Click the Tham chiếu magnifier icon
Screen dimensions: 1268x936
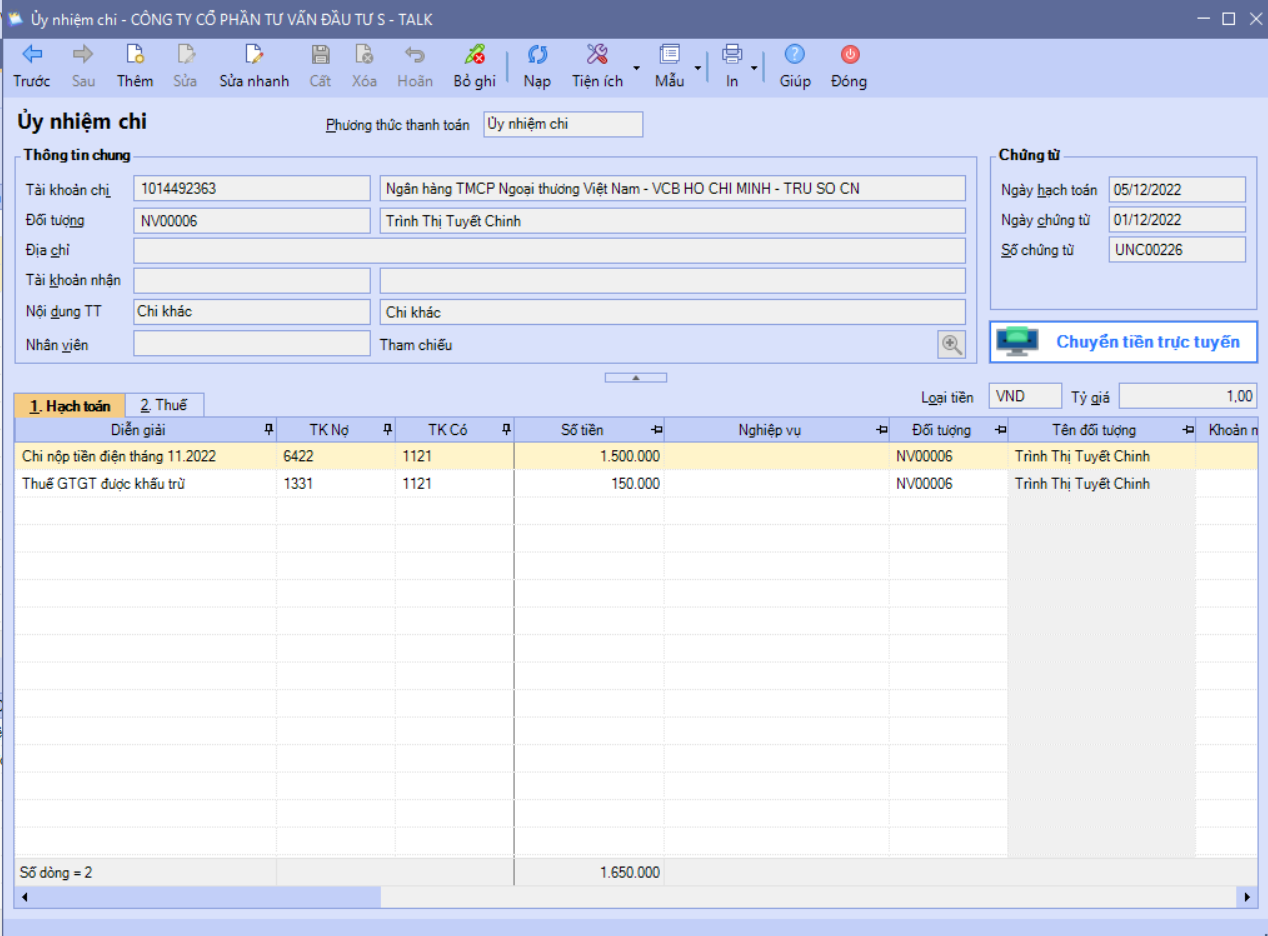tap(951, 345)
